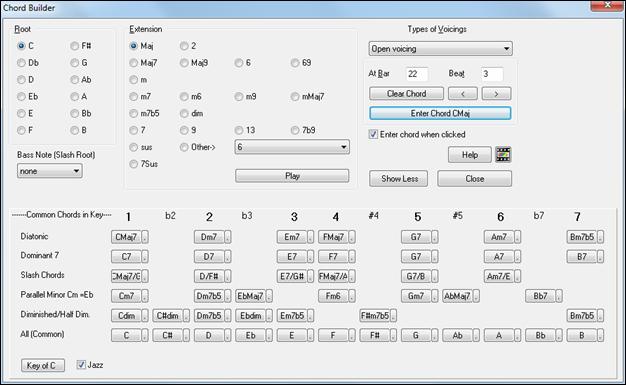This screenshot has width=626, height=385.
Task: Click the Clear Chord button
Action: (406, 94)
